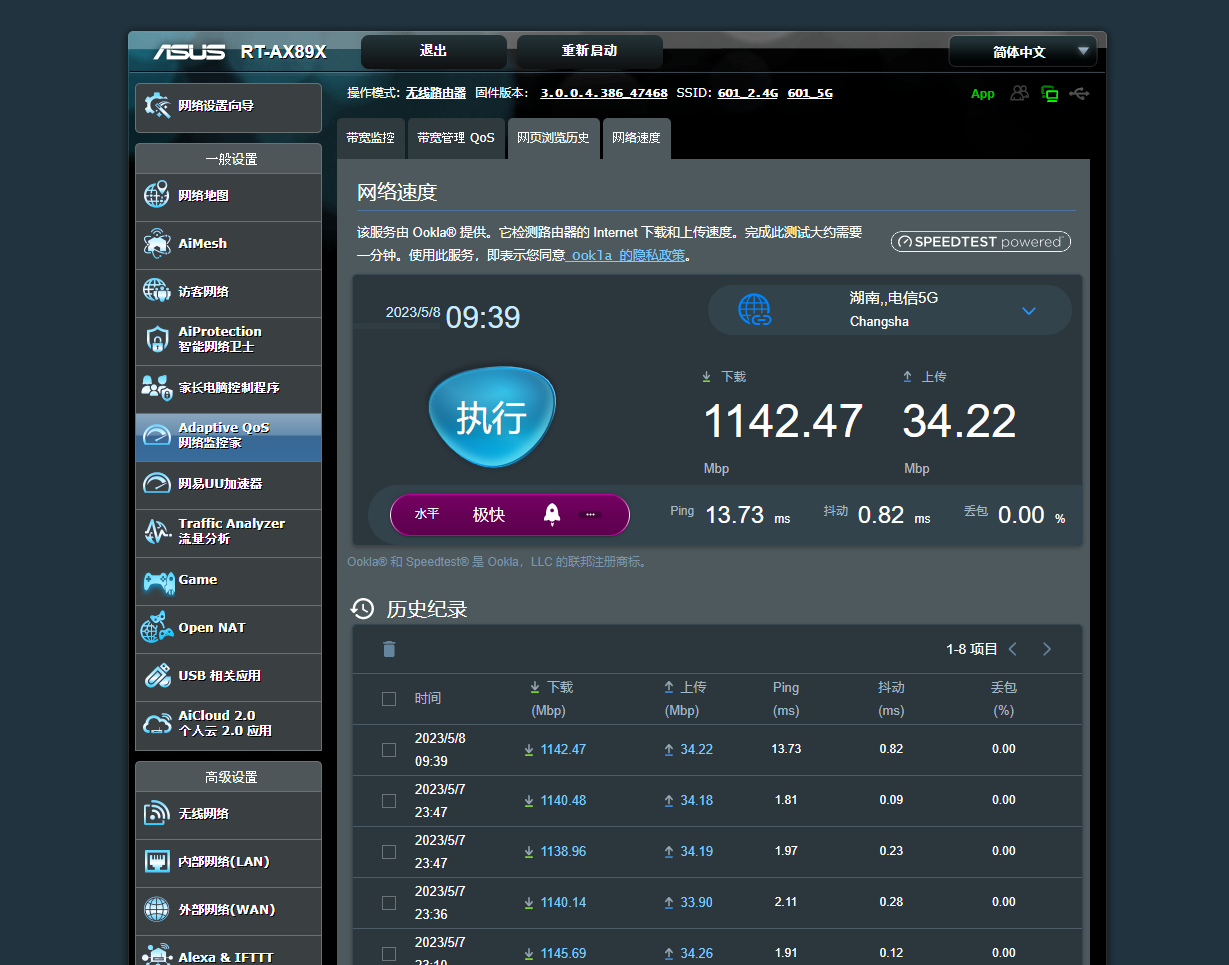
Task: Open AiProtection shield icon
Action: tap(157, 339)
